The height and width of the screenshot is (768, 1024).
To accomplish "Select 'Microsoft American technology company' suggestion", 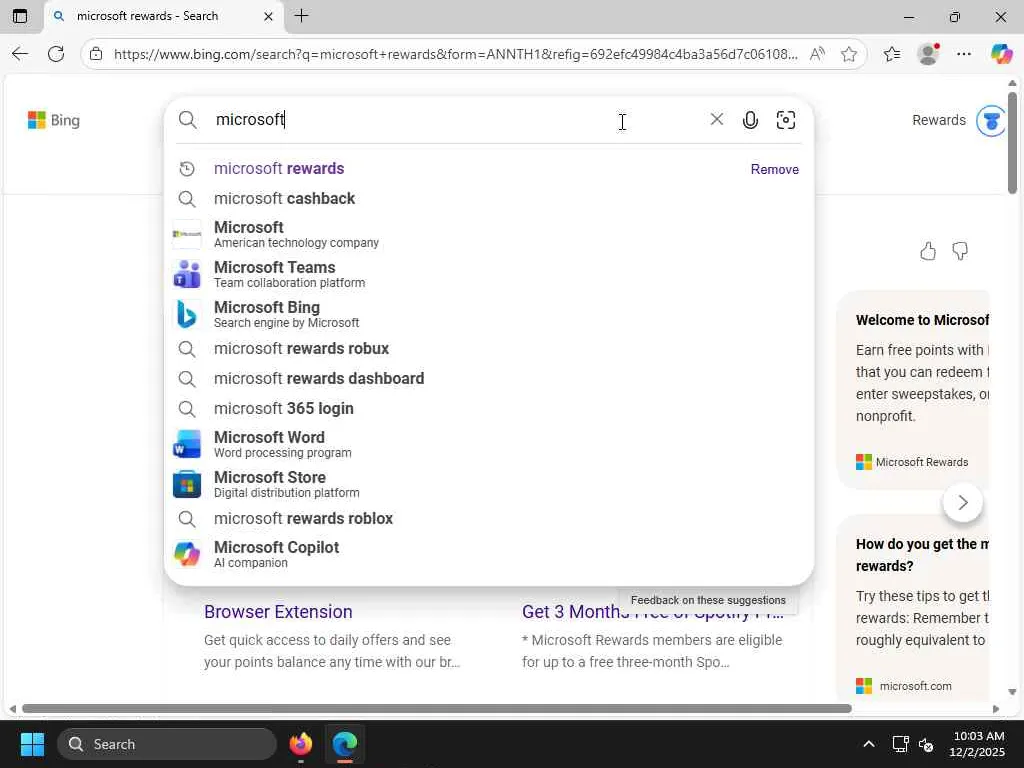I will pyautogui.click(x=489, y=234).
